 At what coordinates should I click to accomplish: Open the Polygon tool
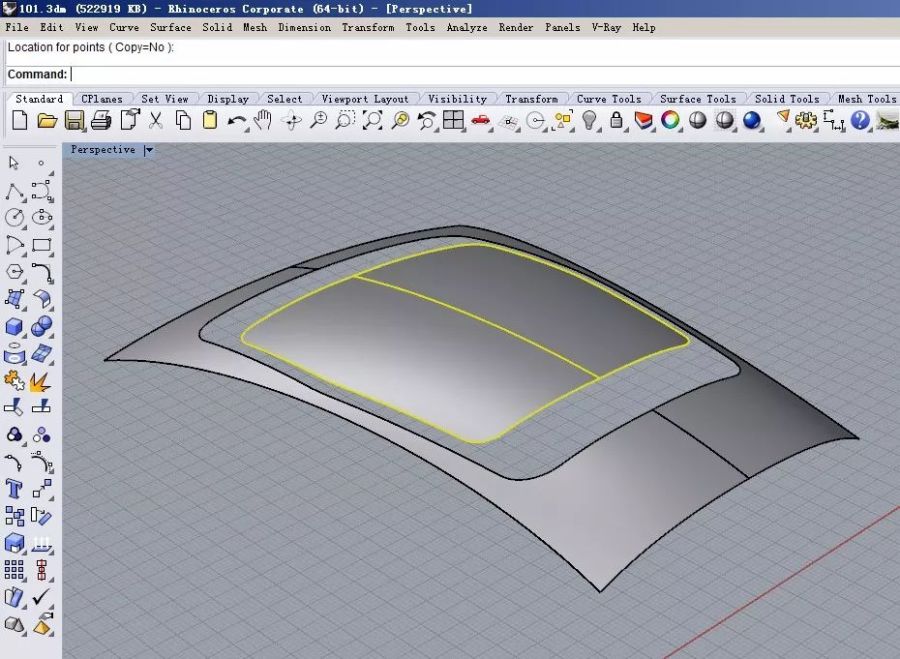(x=15, y=271)
